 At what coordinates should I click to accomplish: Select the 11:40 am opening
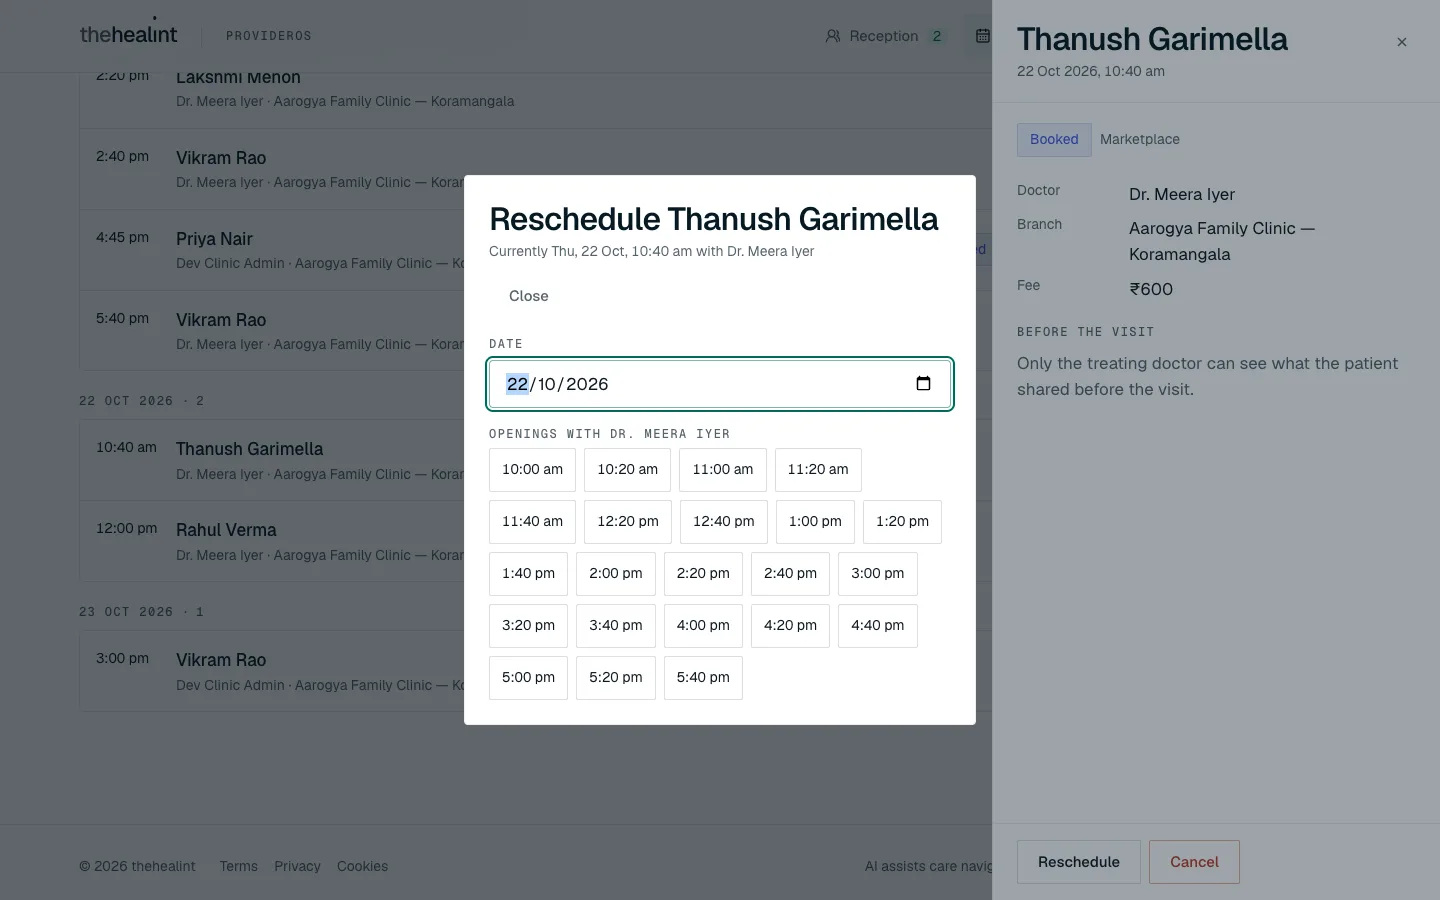point(532,522)
